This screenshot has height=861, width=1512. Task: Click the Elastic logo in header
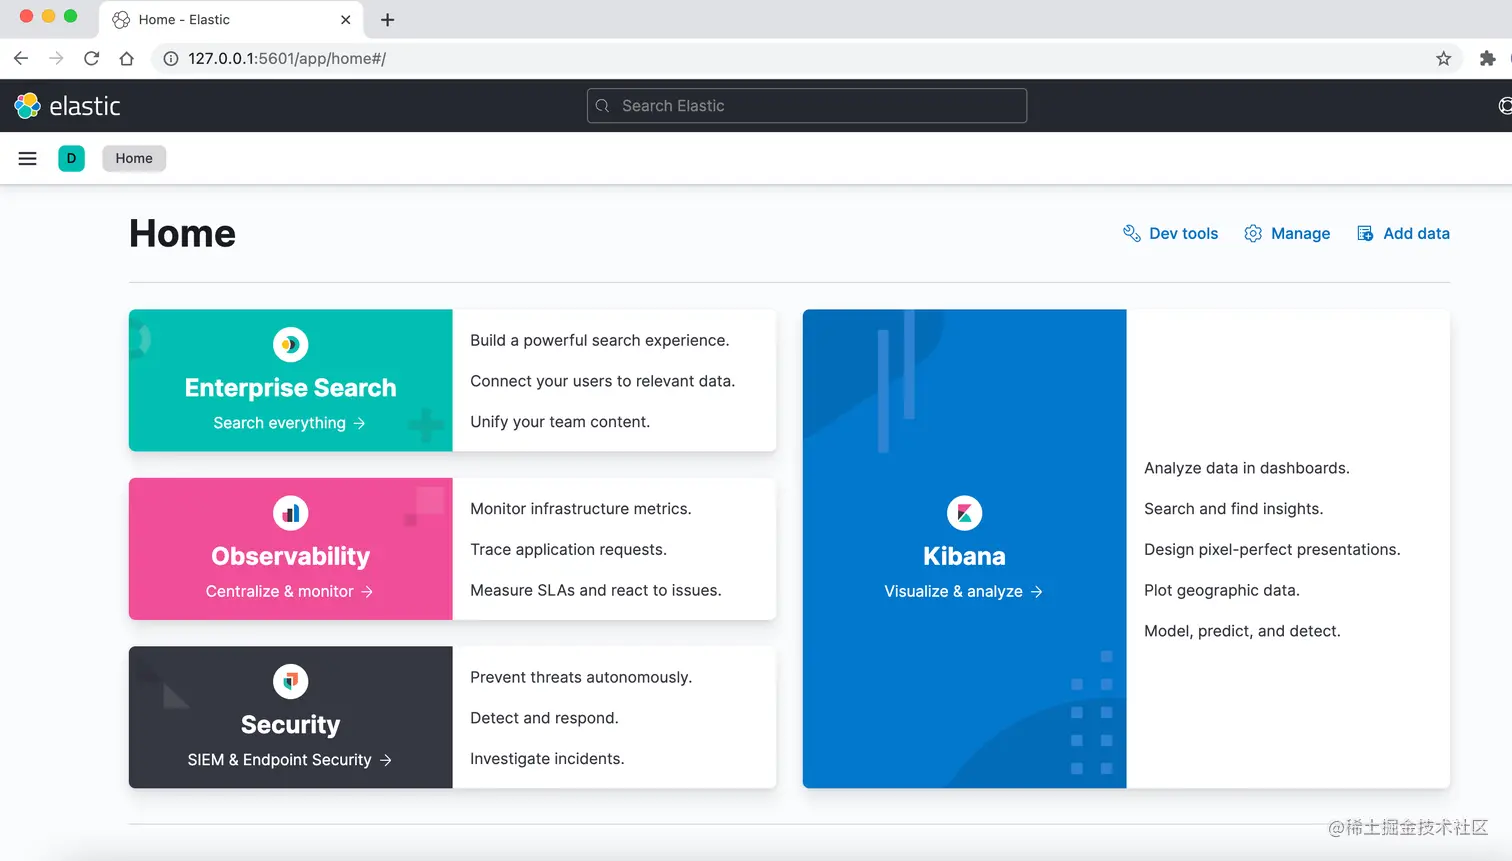67,106
